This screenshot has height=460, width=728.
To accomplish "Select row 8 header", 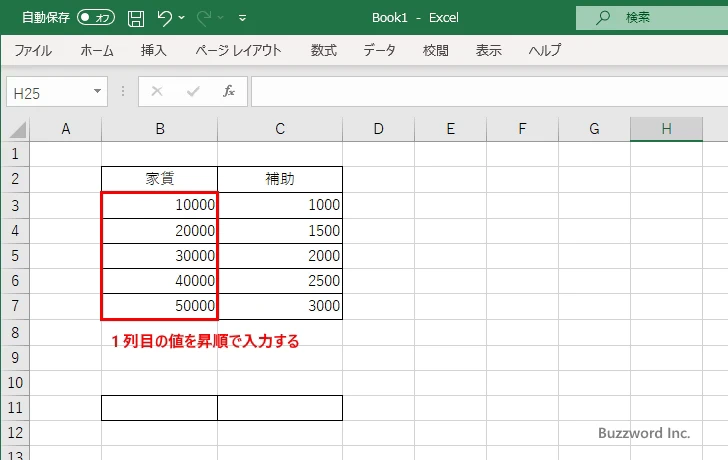I will coord(15,332).
